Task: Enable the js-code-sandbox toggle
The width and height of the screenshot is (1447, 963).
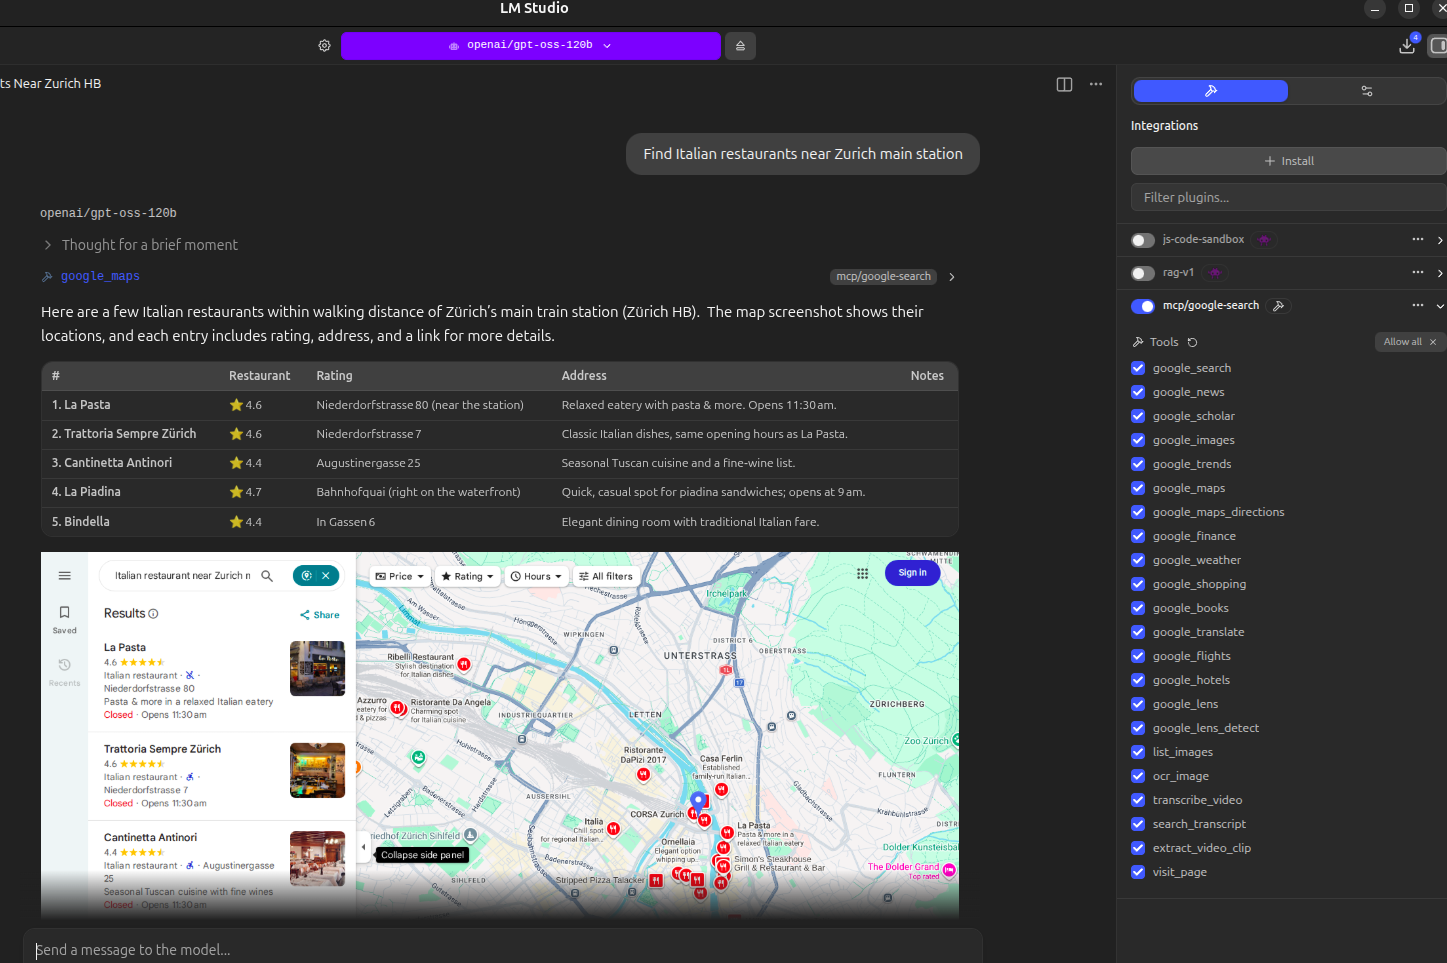Action: click(x=1142, y=239)
